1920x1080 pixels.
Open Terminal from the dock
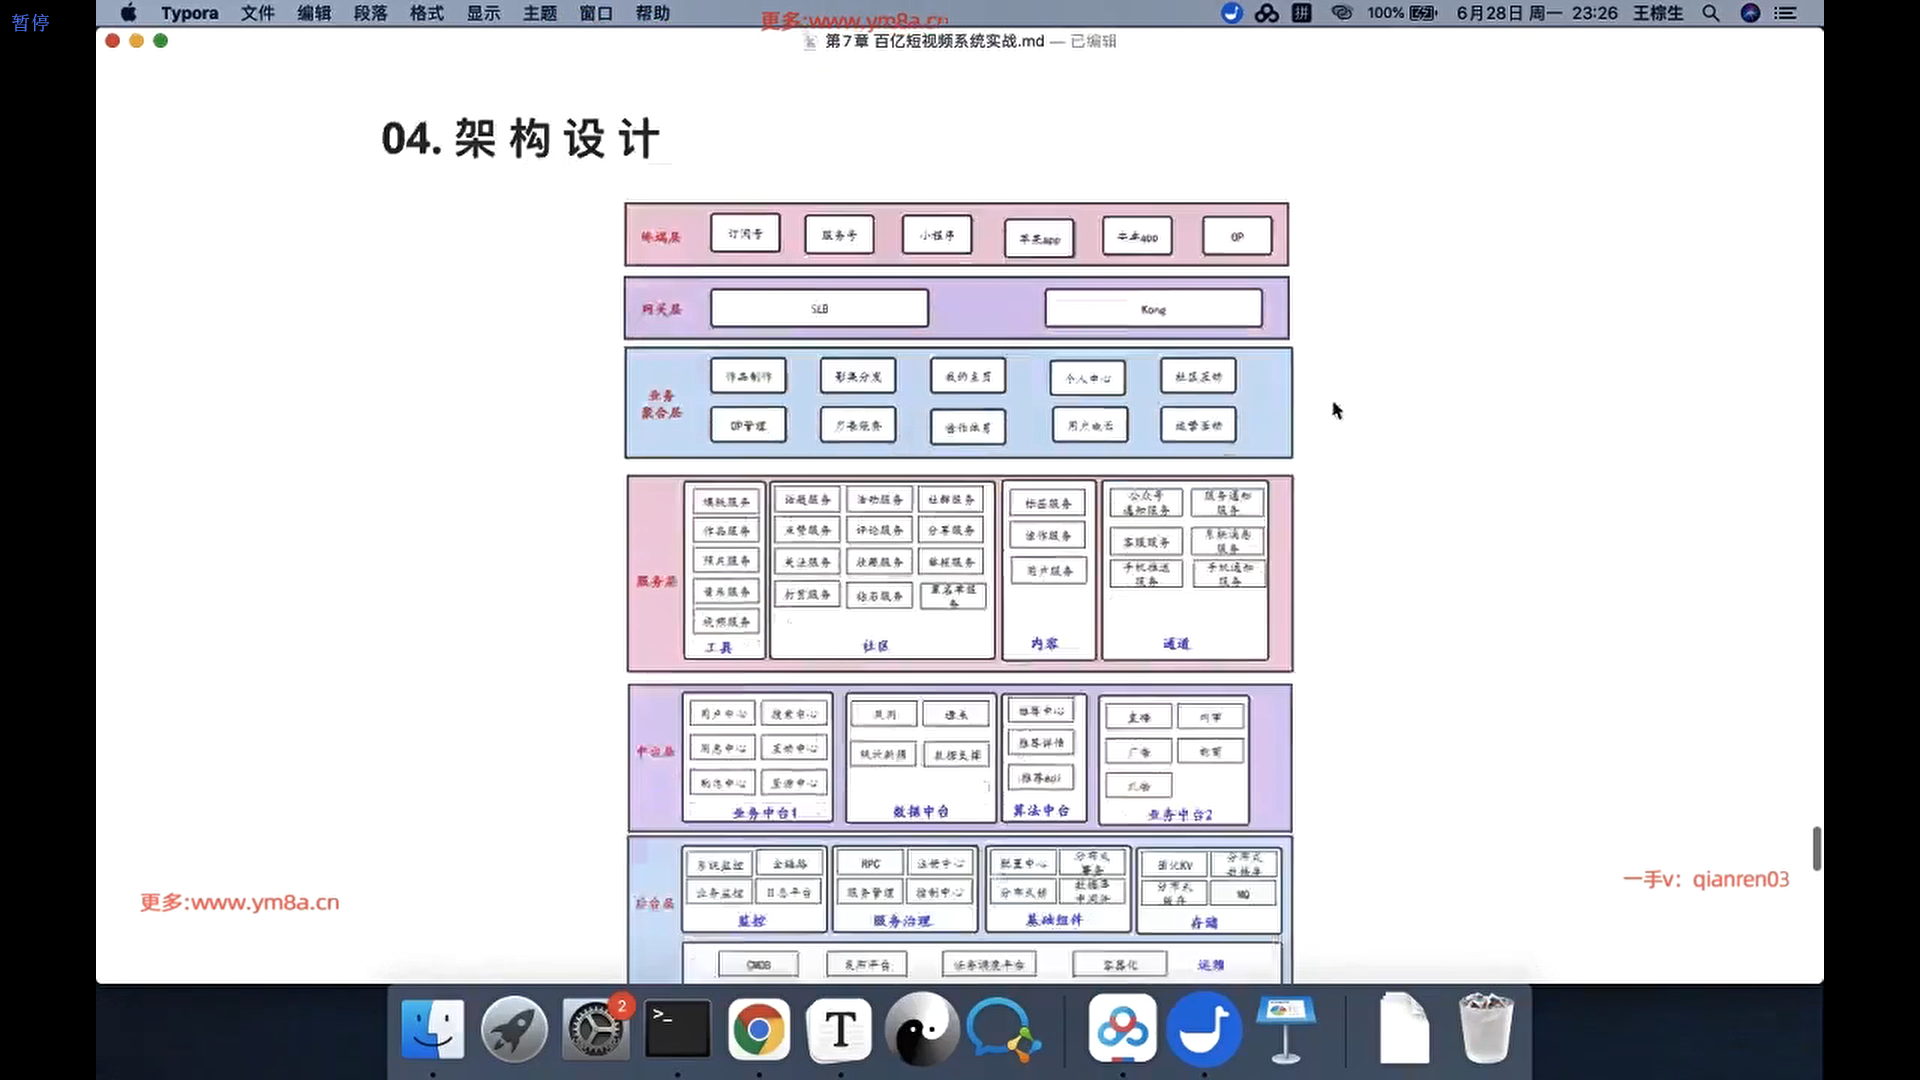(677, 1029)
